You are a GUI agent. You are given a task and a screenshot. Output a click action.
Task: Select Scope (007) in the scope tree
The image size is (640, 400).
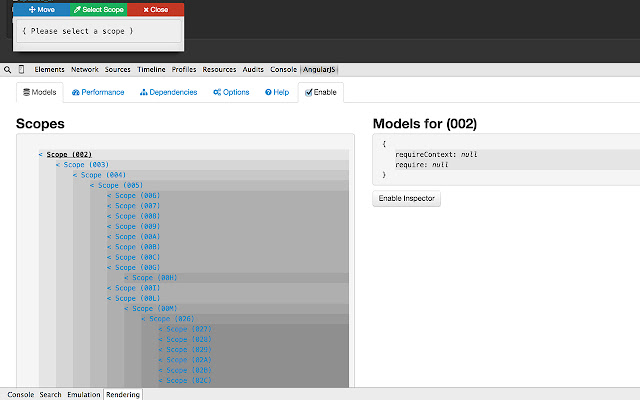coord(138,206)
